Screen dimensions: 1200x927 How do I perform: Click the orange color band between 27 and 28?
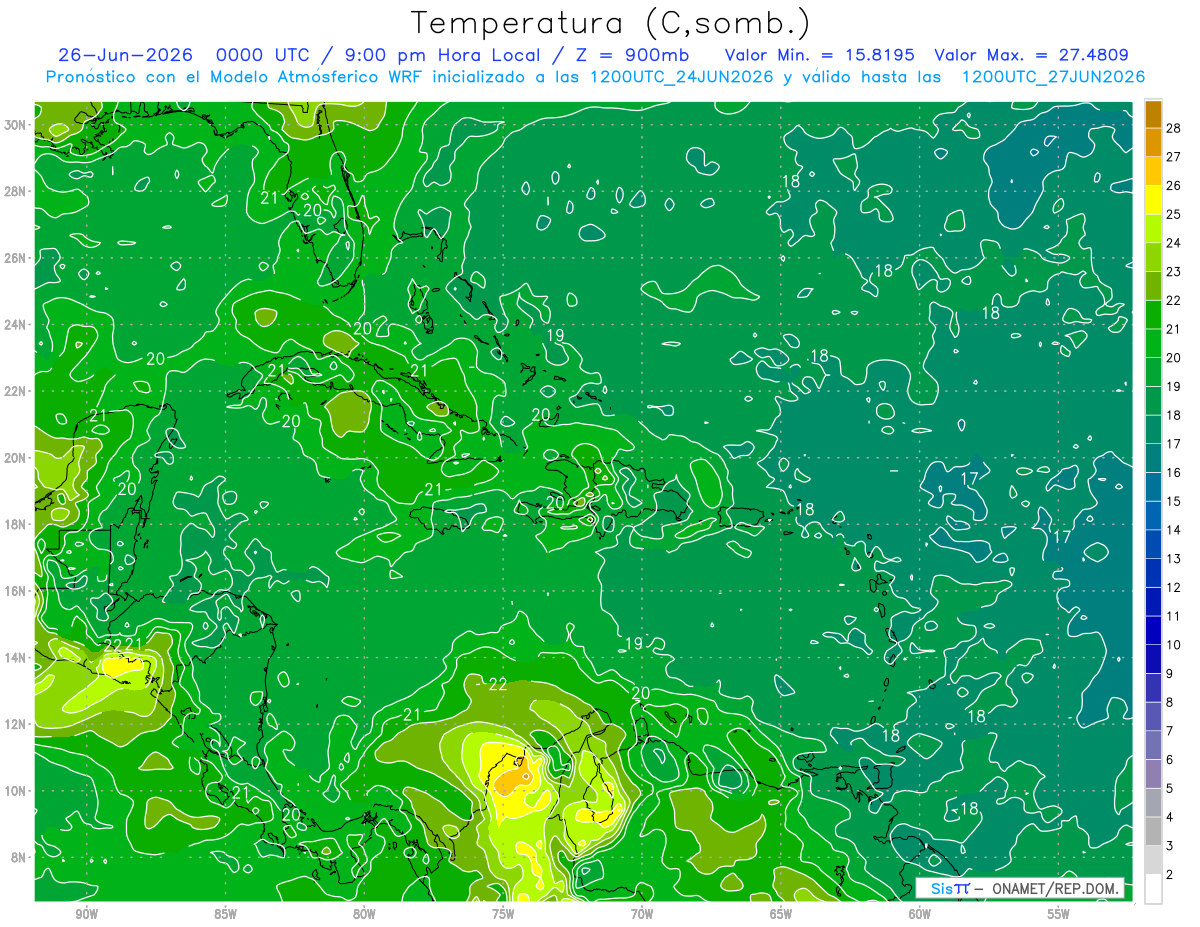tap(1153, 143)
